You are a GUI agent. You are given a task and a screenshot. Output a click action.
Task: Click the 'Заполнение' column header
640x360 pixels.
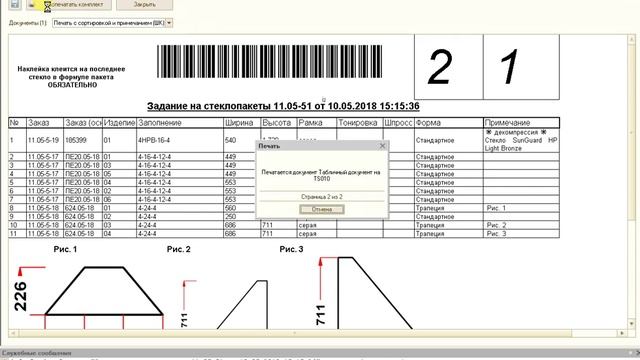pyautogui.click(x=180, y=122)
